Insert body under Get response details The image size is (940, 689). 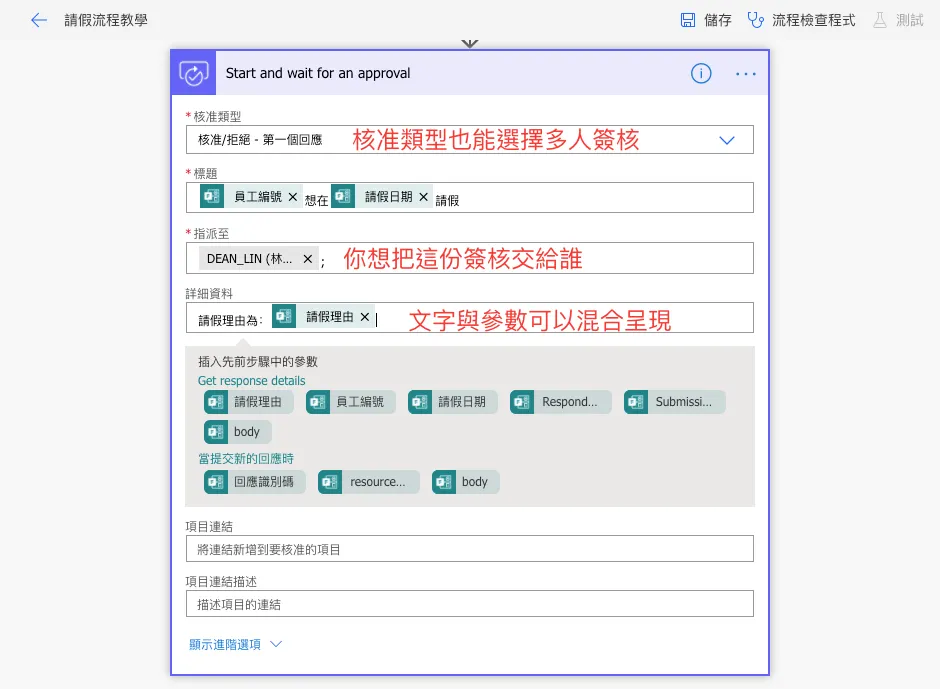coord(237,432)
